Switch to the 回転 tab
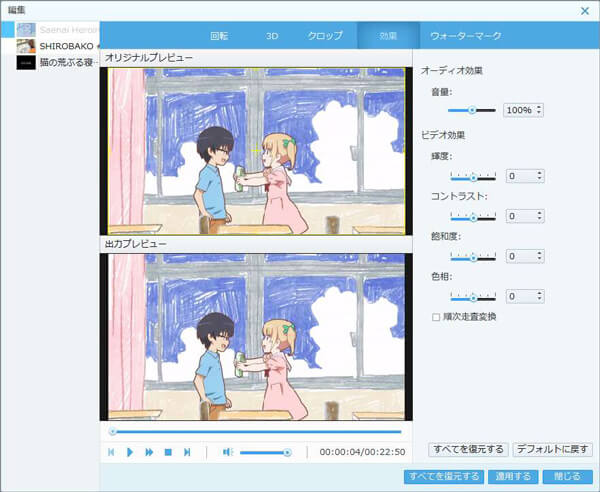Screen dimensions: 600x492 [219, 36]
